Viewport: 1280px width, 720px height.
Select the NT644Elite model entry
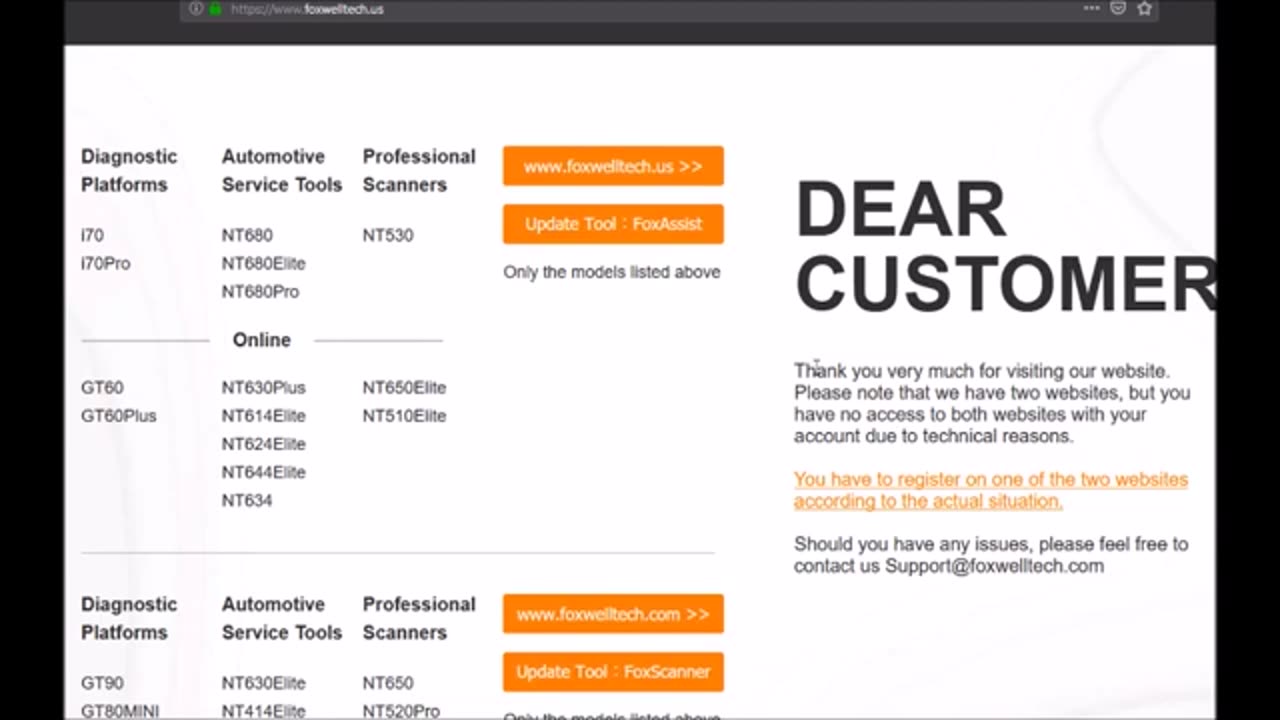[x=264, y=471]
